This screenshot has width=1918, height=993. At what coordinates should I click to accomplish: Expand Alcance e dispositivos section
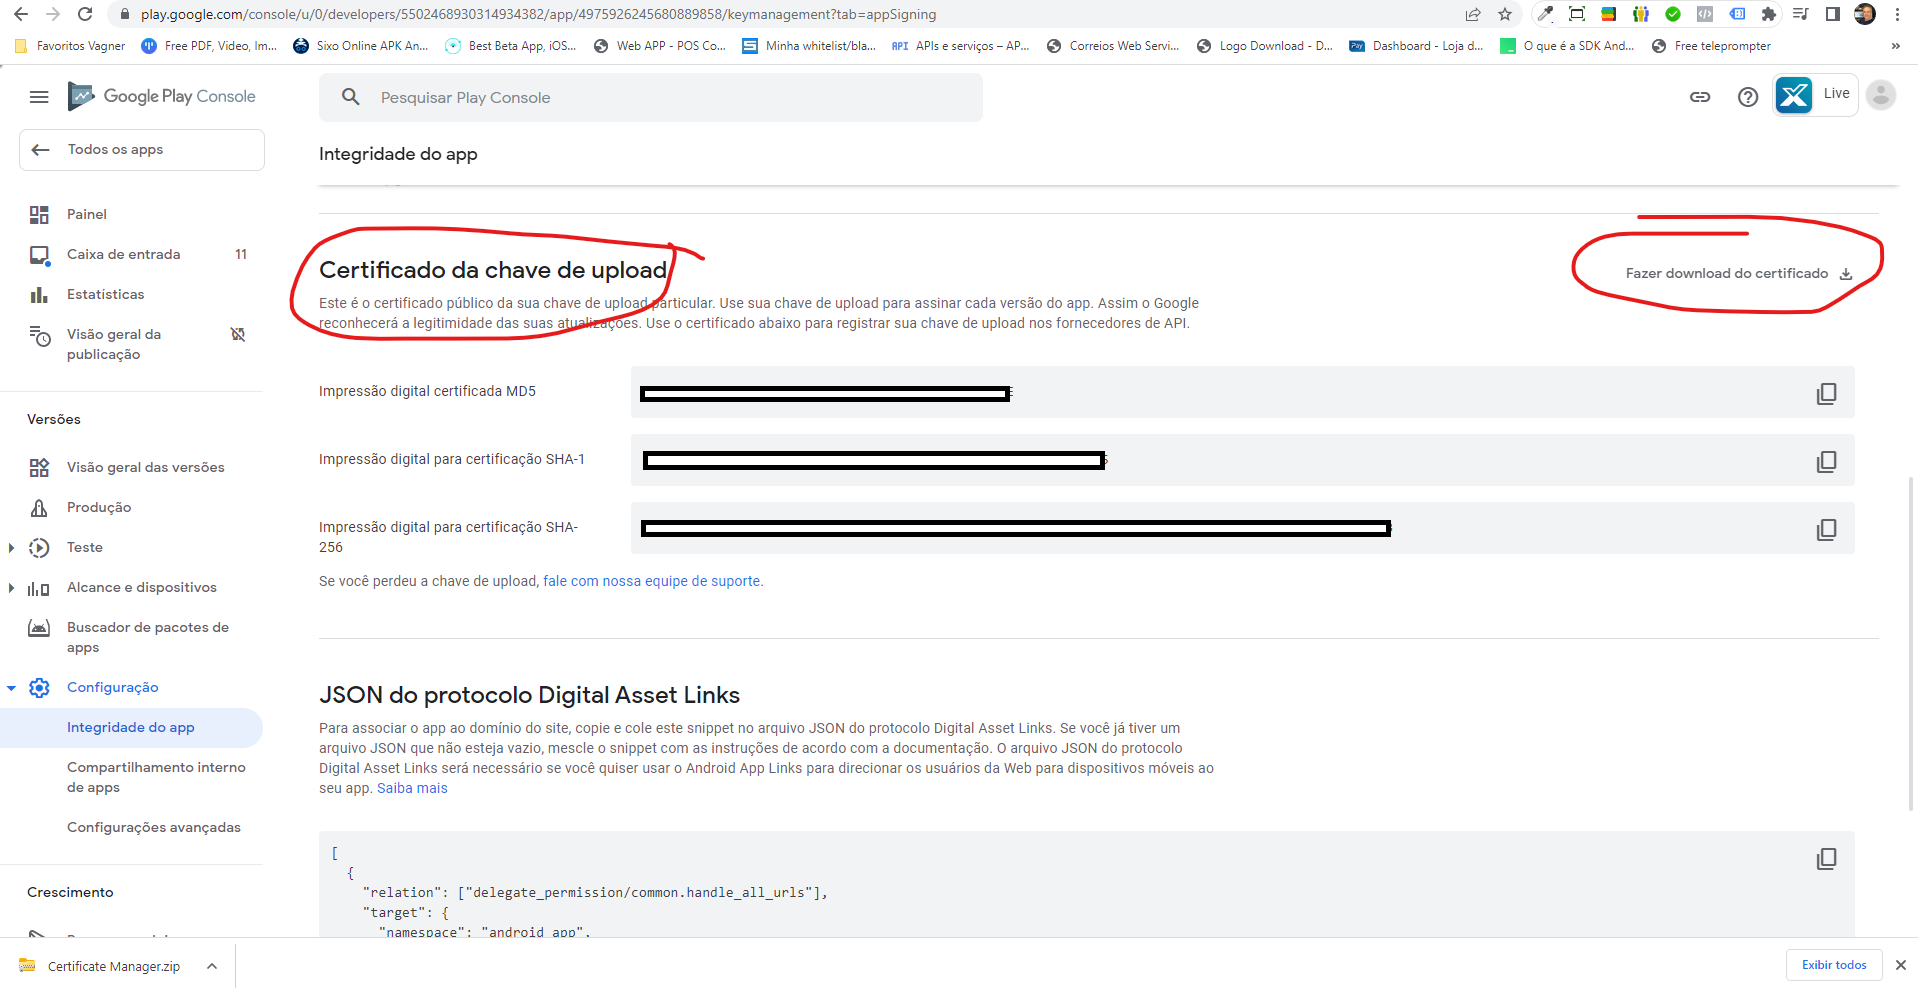tap(11, 588)
